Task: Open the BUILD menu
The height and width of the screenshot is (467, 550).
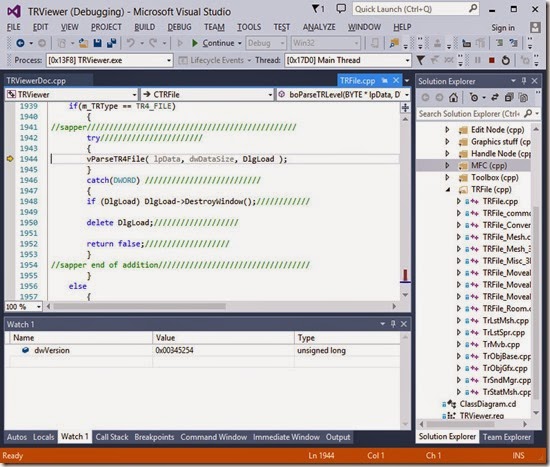Action: pyautogui.click(x=145, y=27)
